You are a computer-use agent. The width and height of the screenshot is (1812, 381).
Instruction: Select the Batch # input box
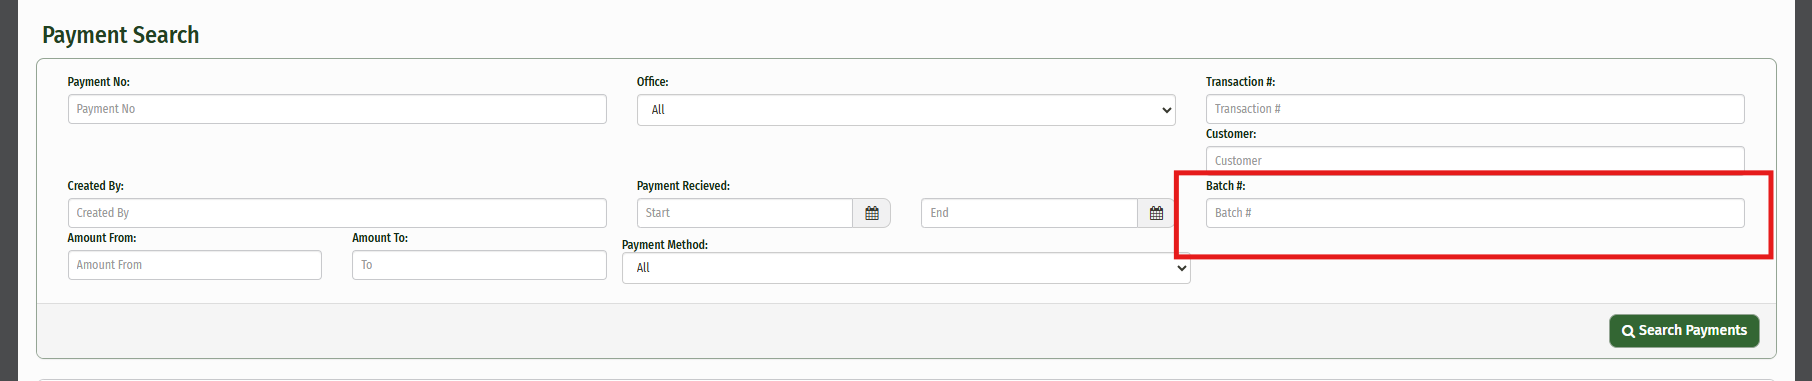[x=1475, y=213]
